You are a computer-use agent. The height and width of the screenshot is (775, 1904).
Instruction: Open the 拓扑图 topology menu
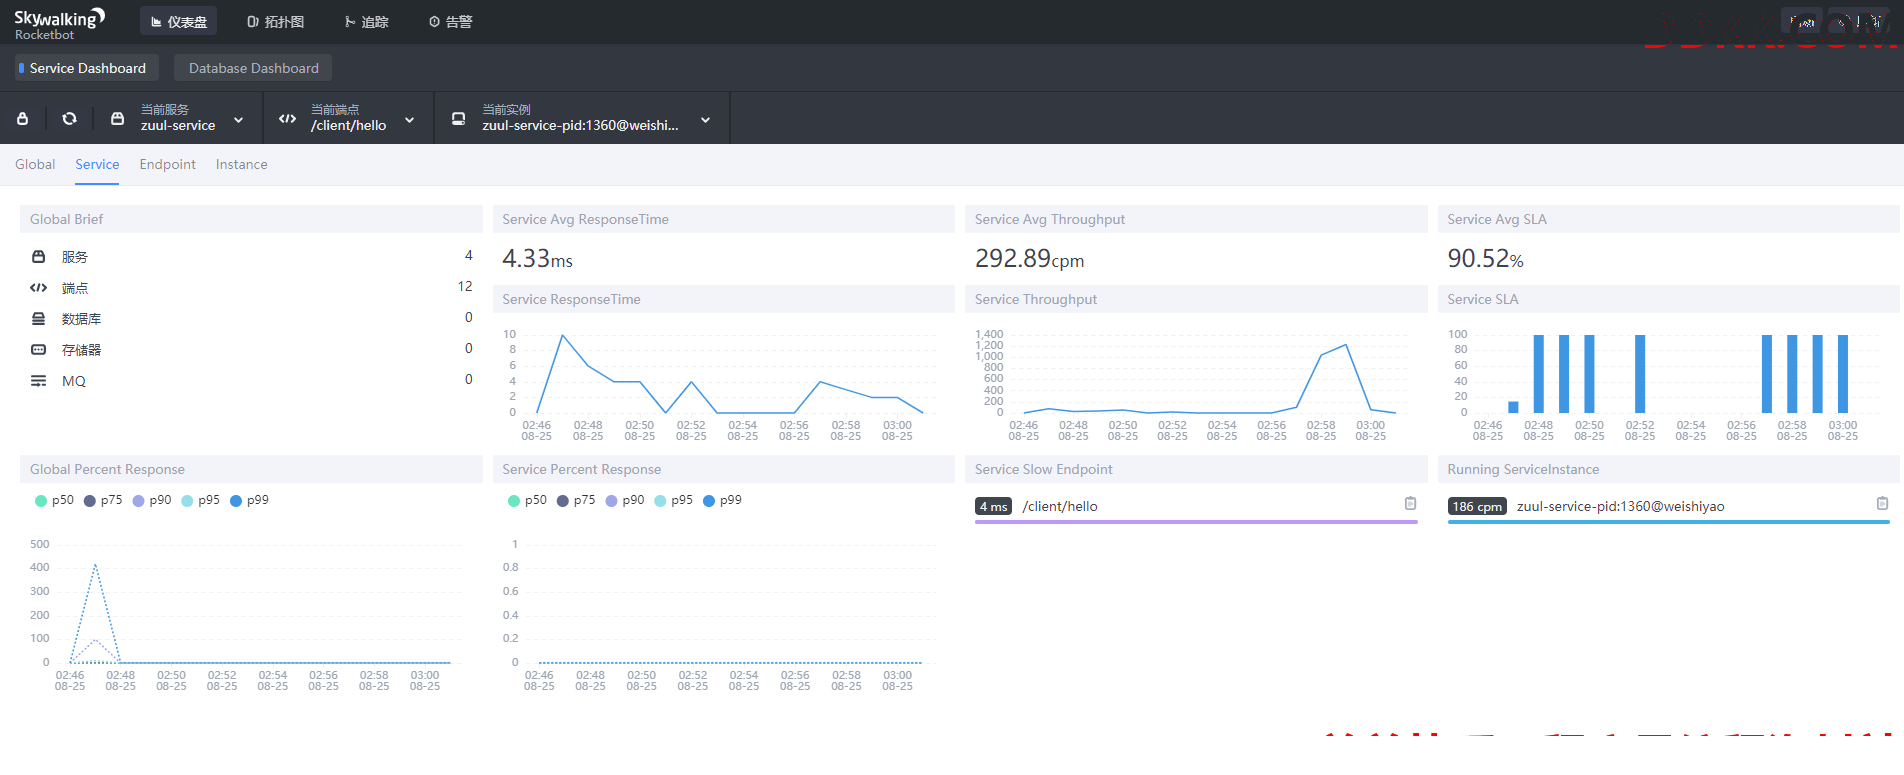click(275, 21)
